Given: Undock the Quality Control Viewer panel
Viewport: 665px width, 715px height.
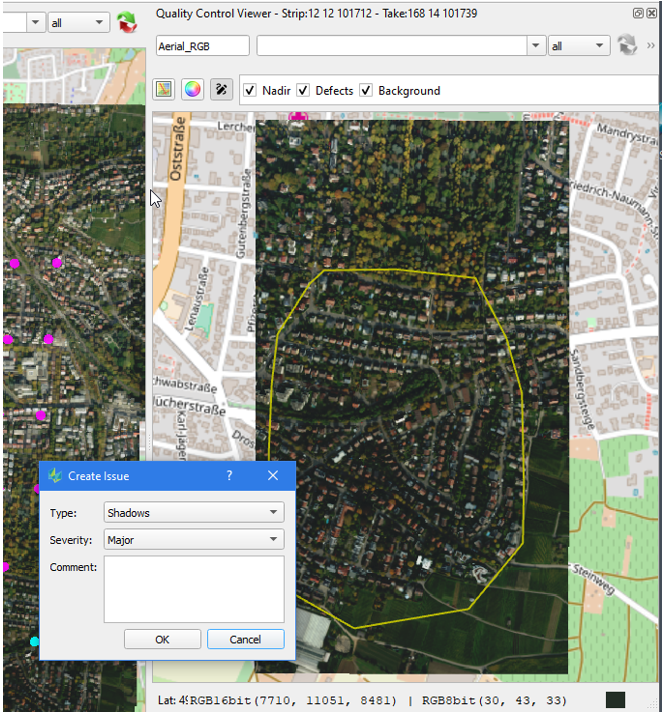Looking at the screenshot, I should (639, 14).
